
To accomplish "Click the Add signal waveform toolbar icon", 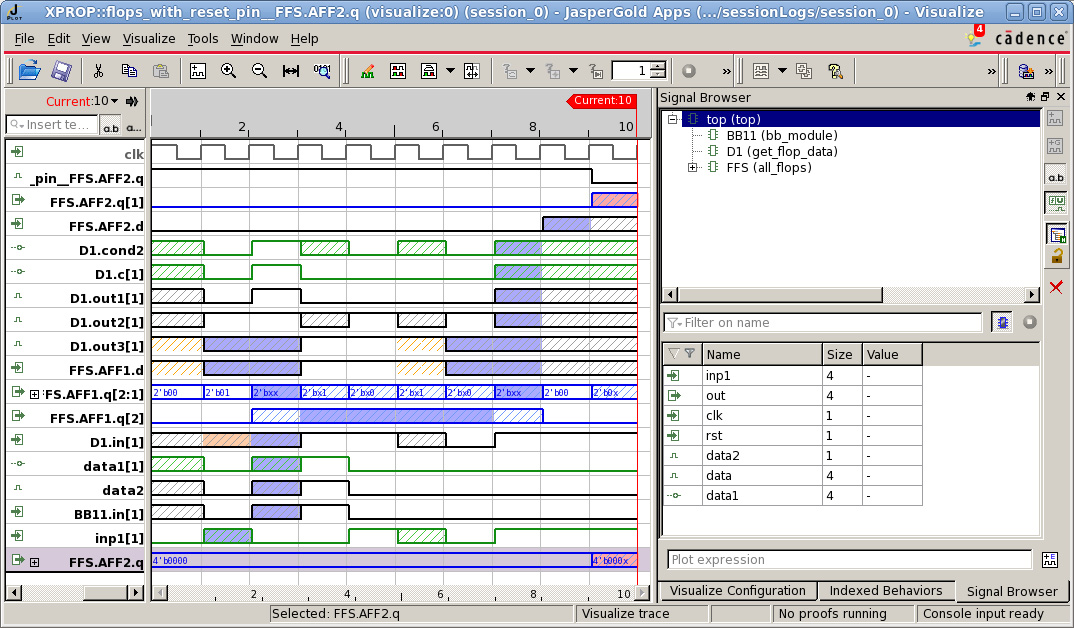I will coord(198,71).
